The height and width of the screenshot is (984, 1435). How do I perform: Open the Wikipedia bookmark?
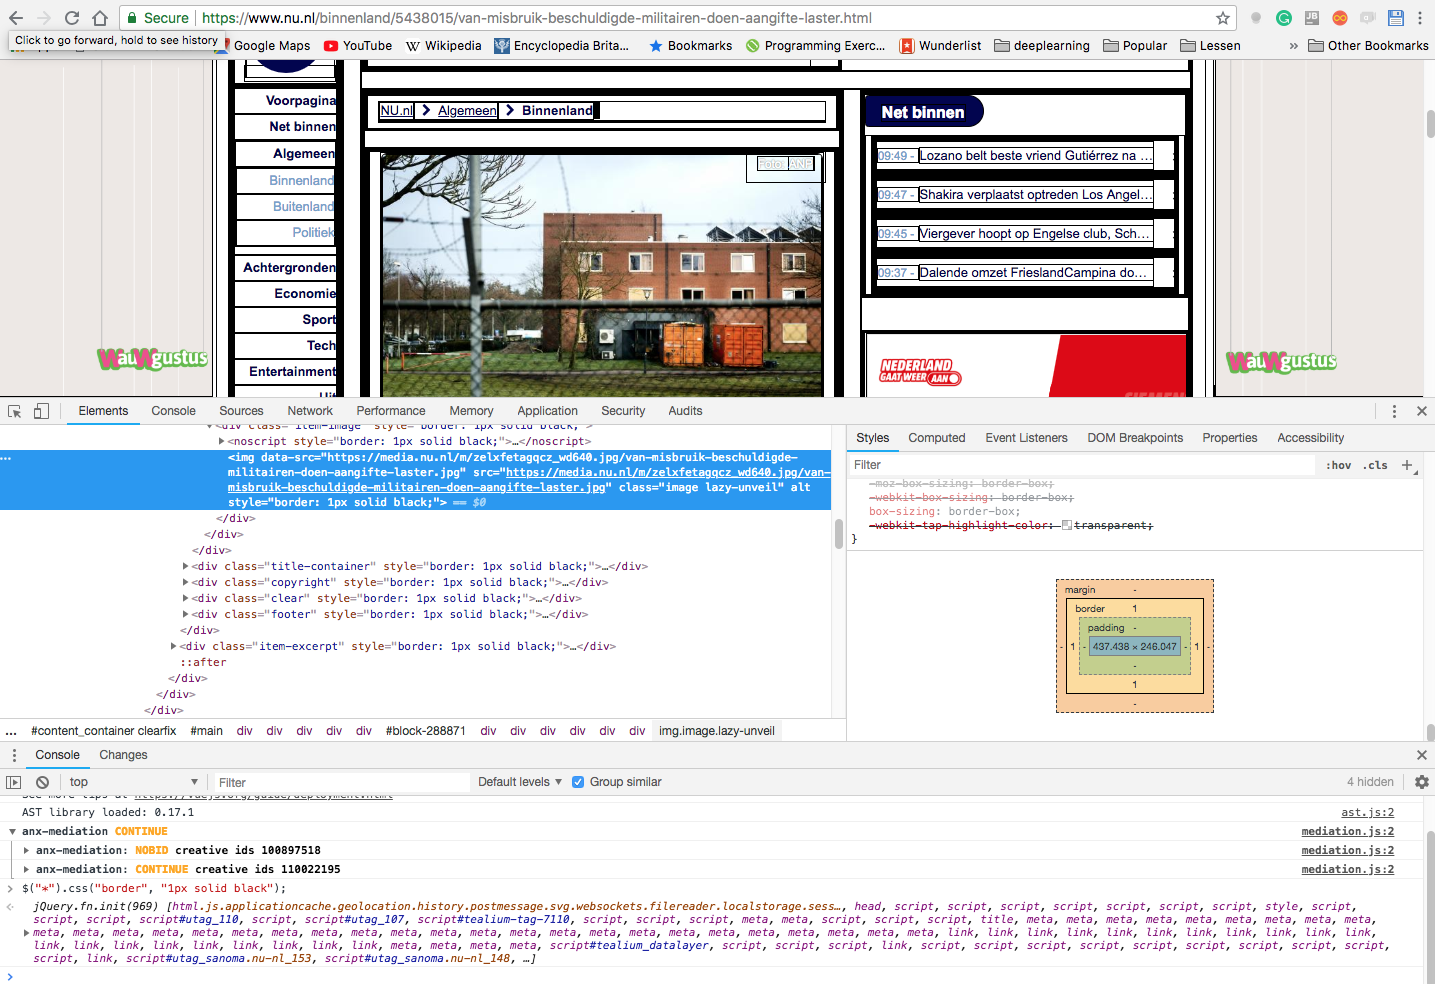coord(443,46)
